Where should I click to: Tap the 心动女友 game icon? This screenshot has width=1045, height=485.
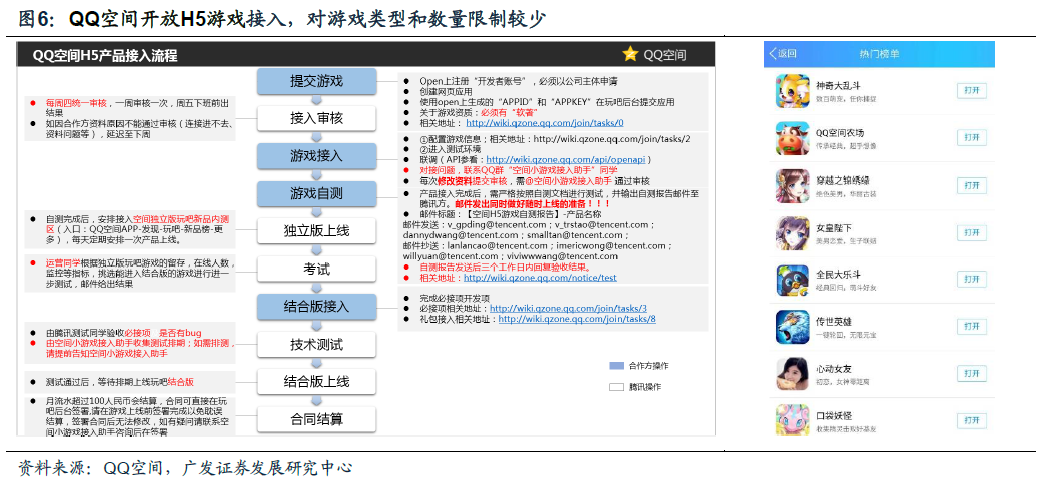(792, 374)
